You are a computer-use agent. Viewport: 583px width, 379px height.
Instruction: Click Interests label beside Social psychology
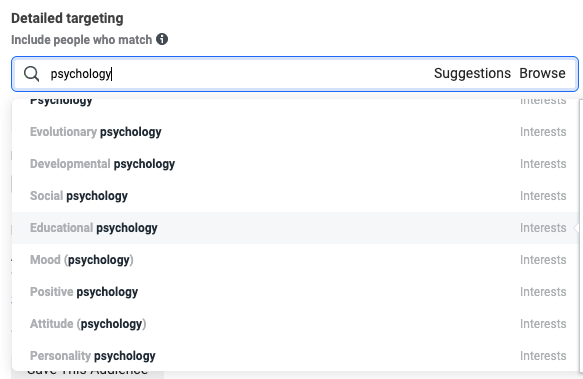click(543, 196)
